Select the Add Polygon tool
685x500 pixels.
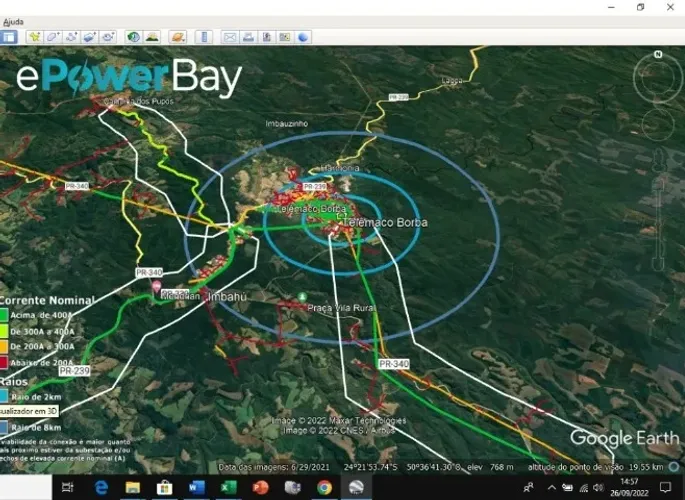click(x=53, y=37)
